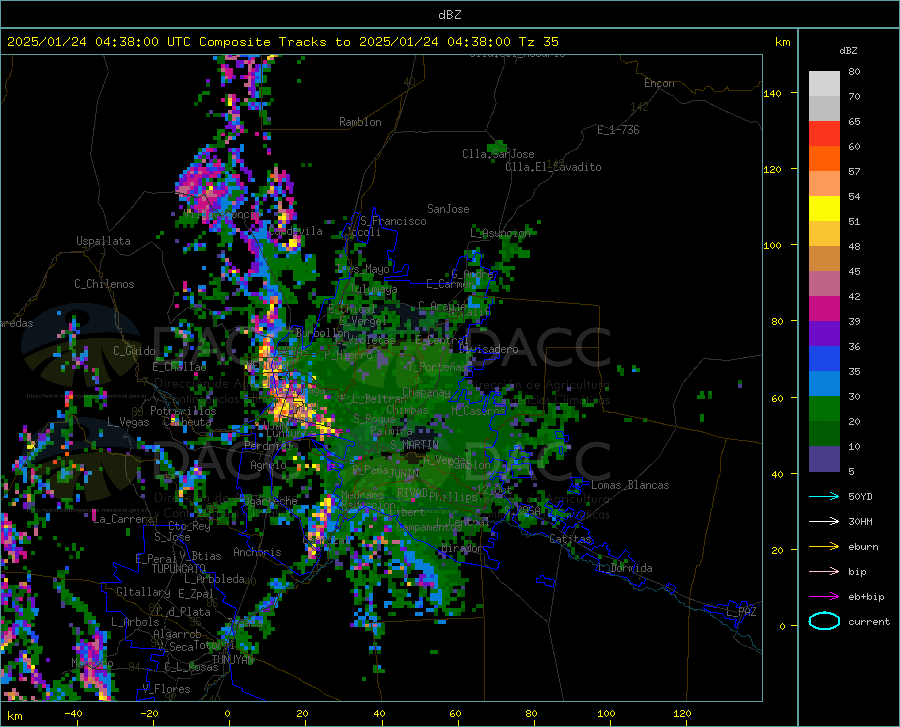Select the magenta 39-42 dBZ swatch

click(824, 309)
